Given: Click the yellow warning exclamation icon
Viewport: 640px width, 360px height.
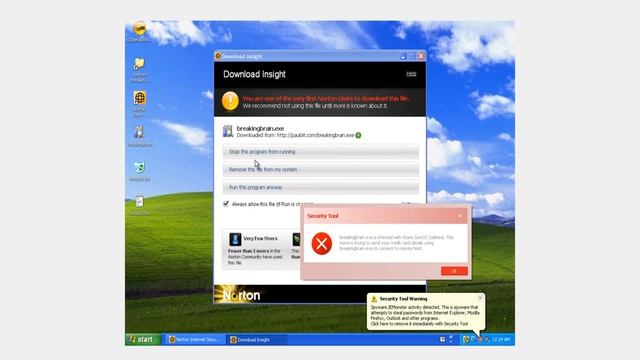Looking at the screenshot, I should (x=230, y=101).
